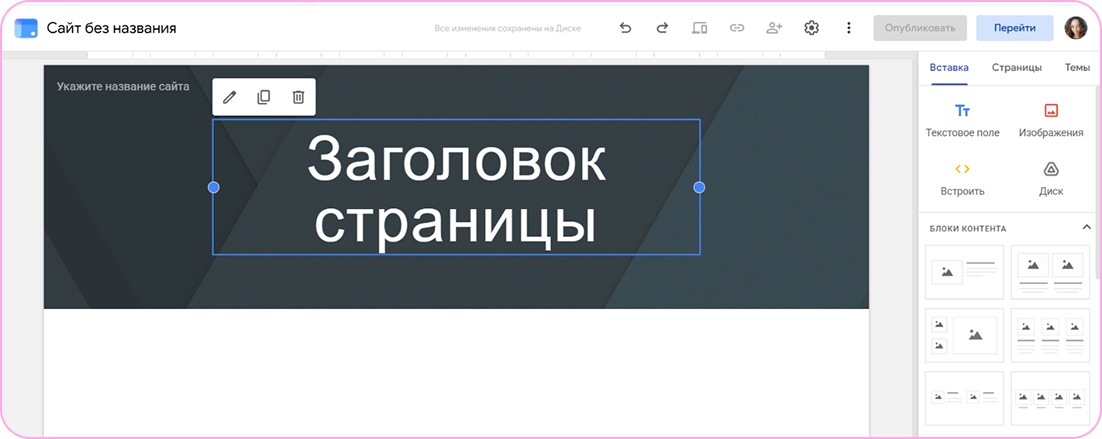The width and height of the screenshot is (1102, 439).
Task: Click the trash delete icon above heading
Action: pyautogui.click(x=298, y=97)
